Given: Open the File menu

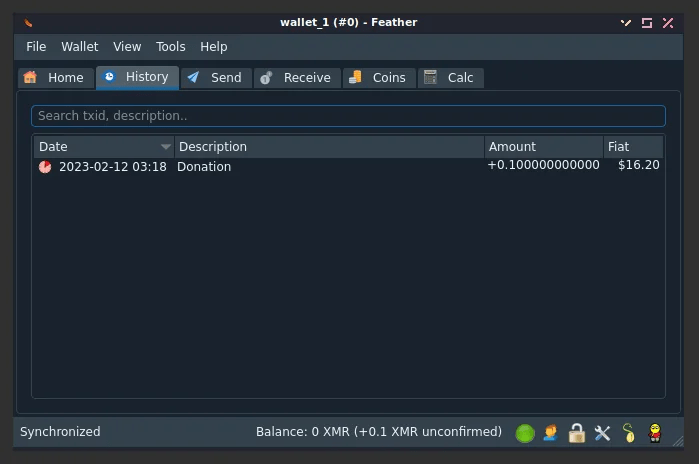Looking at the screenshot, I should [x=36, y=47].
